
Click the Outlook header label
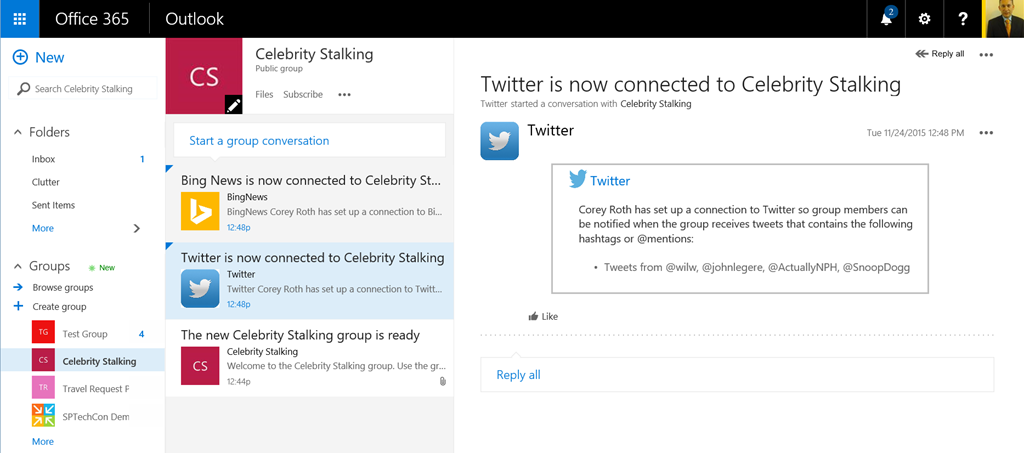tap(195, 19)
